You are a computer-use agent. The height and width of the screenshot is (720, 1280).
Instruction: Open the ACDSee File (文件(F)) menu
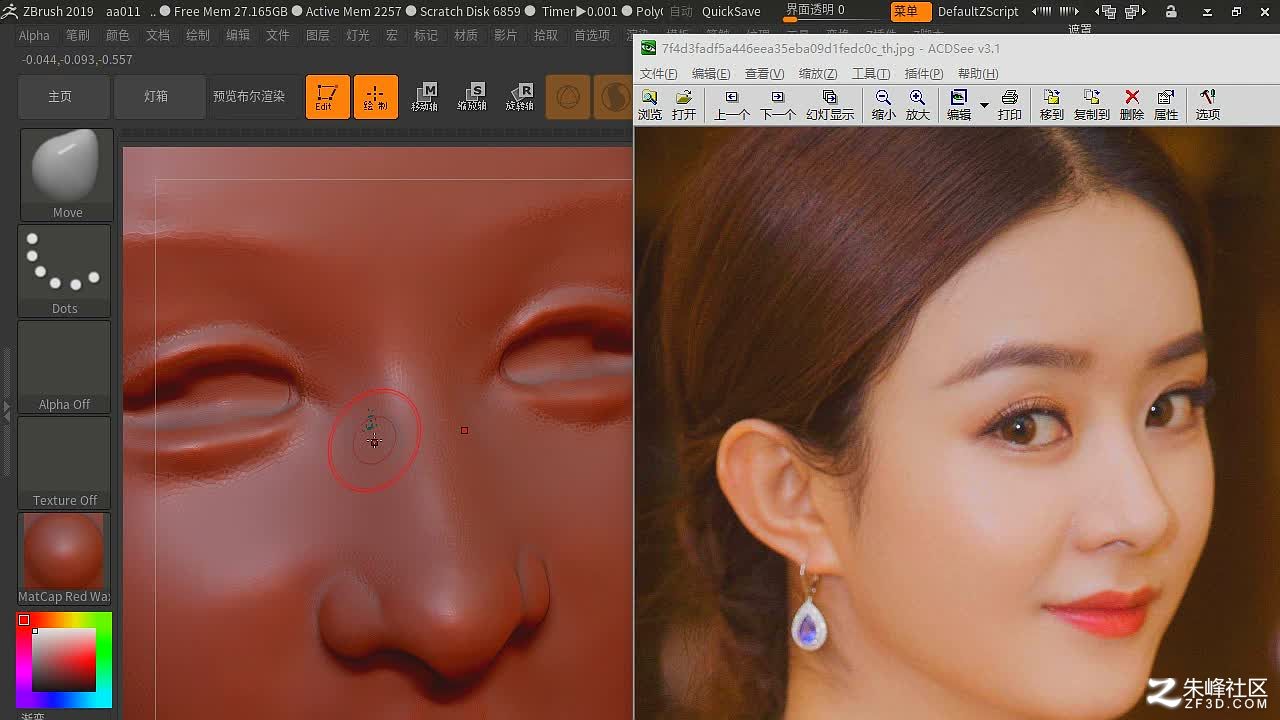[658, 74]
